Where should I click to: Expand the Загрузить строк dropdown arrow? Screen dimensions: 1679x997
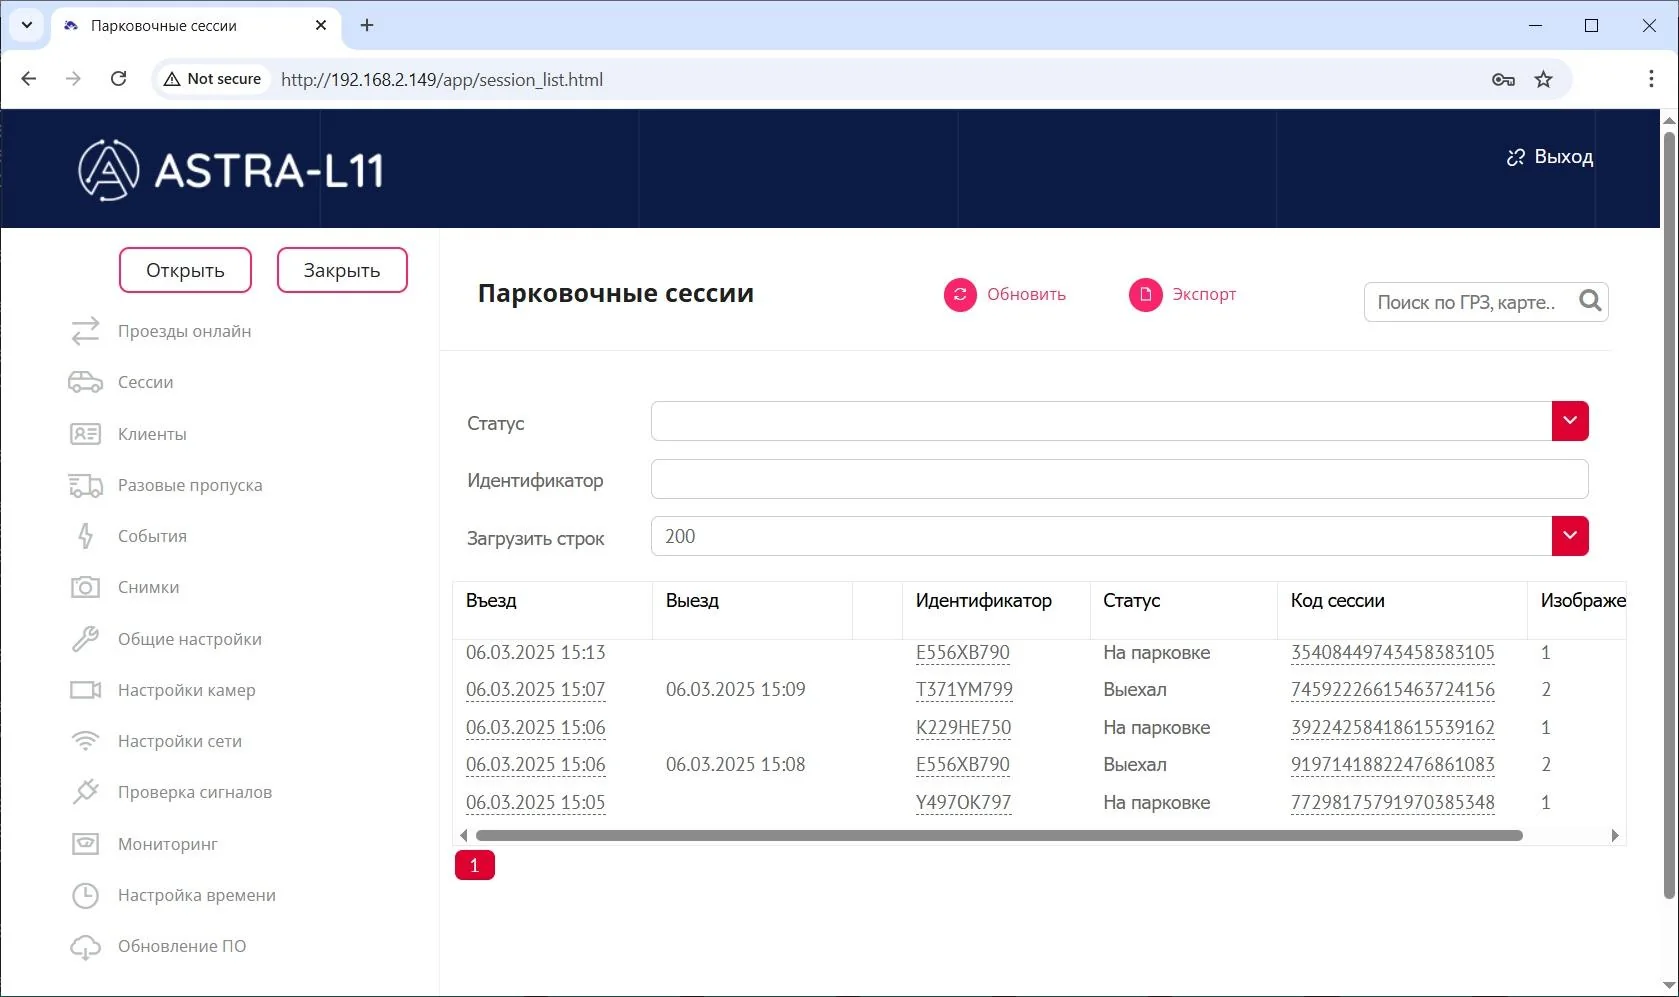pos(1570,536)
